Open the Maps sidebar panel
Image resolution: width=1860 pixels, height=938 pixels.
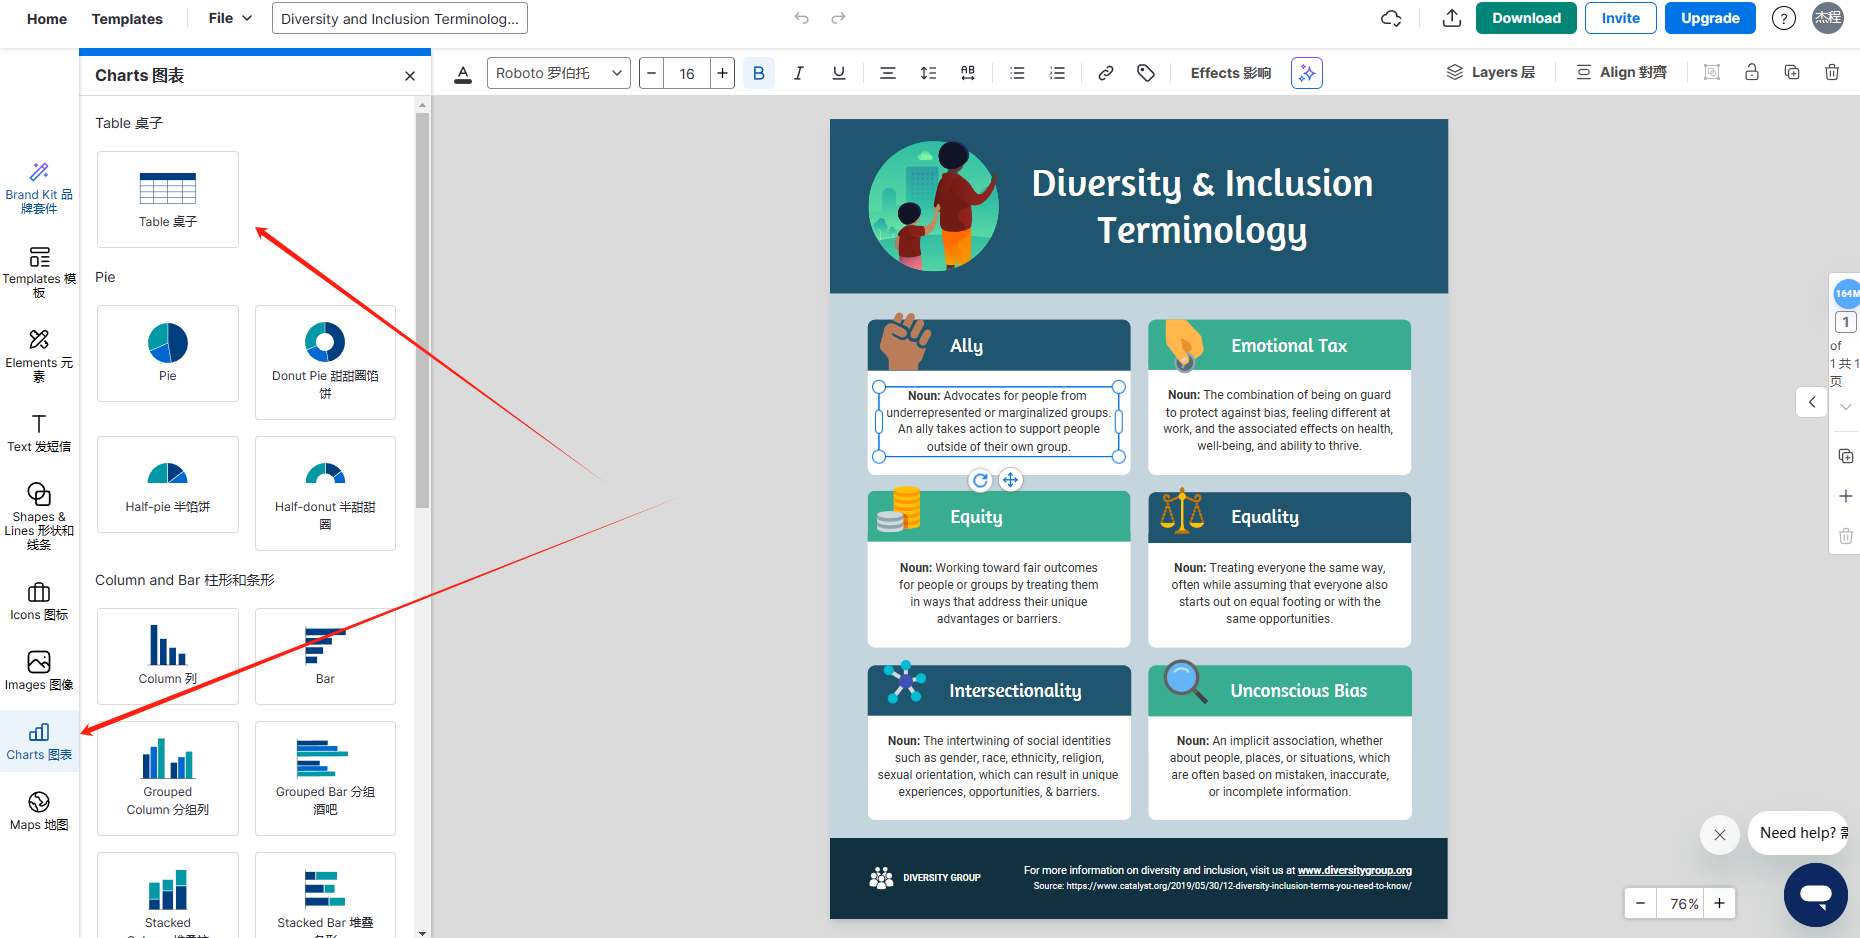[39, 811]
